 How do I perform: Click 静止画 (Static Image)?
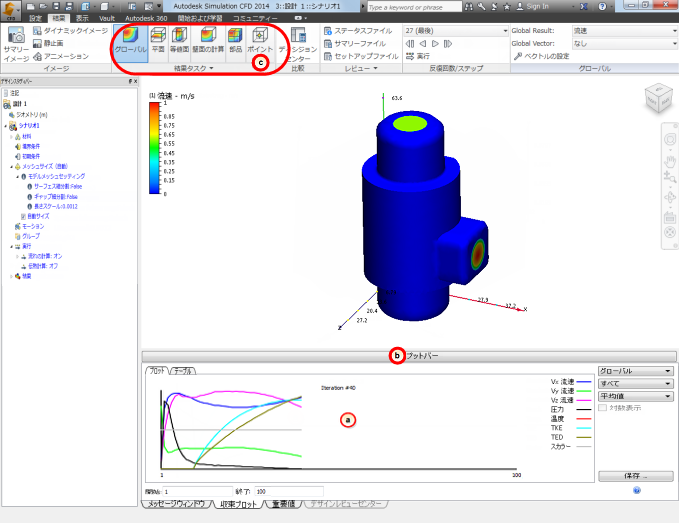[x=48, y=43]
